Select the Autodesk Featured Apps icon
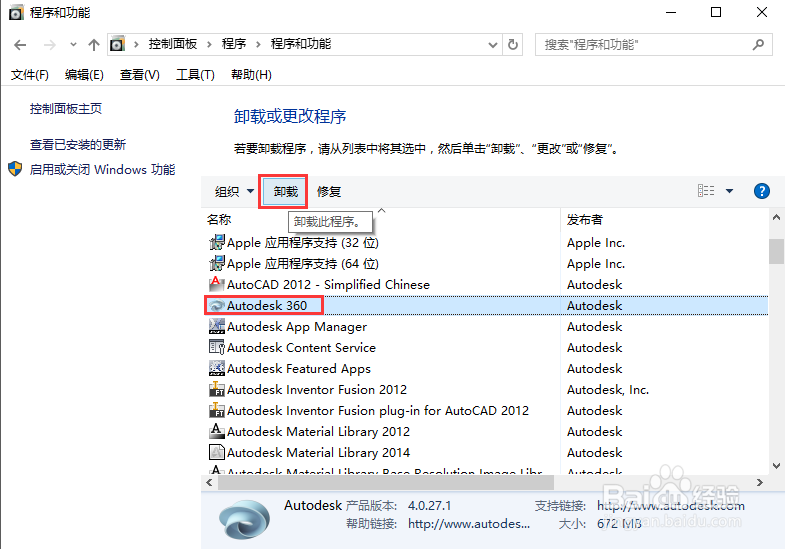The height and width of the screenshot is (549, 785). pos(216,368)
